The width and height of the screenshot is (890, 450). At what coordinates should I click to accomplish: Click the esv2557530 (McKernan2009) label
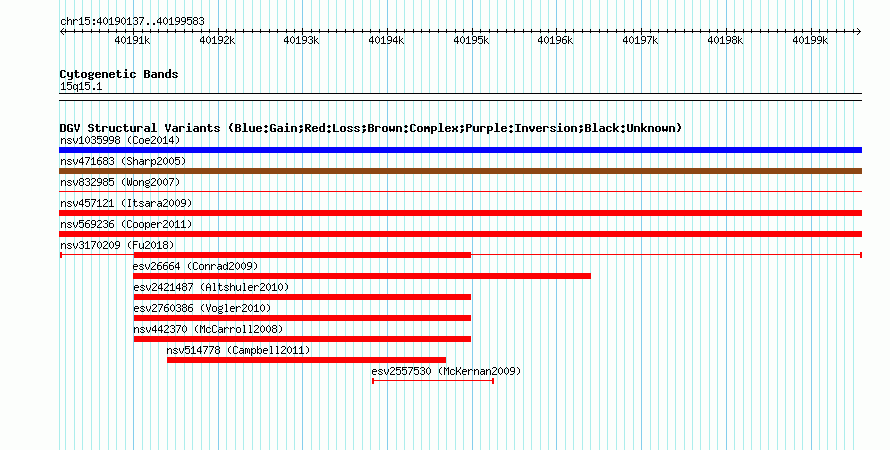click(x=446, y=371)
